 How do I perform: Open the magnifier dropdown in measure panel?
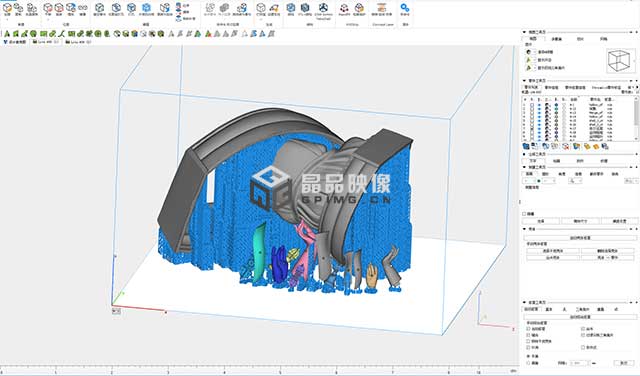point(576,180)
